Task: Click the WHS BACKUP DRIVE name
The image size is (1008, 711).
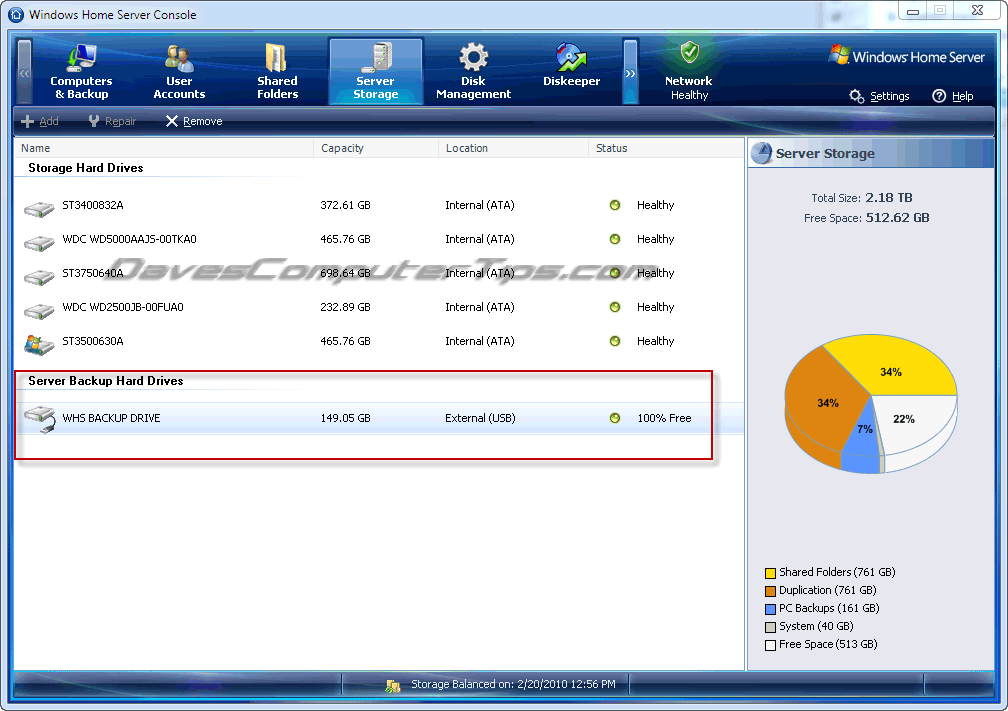Action: (x=111, y=418)
